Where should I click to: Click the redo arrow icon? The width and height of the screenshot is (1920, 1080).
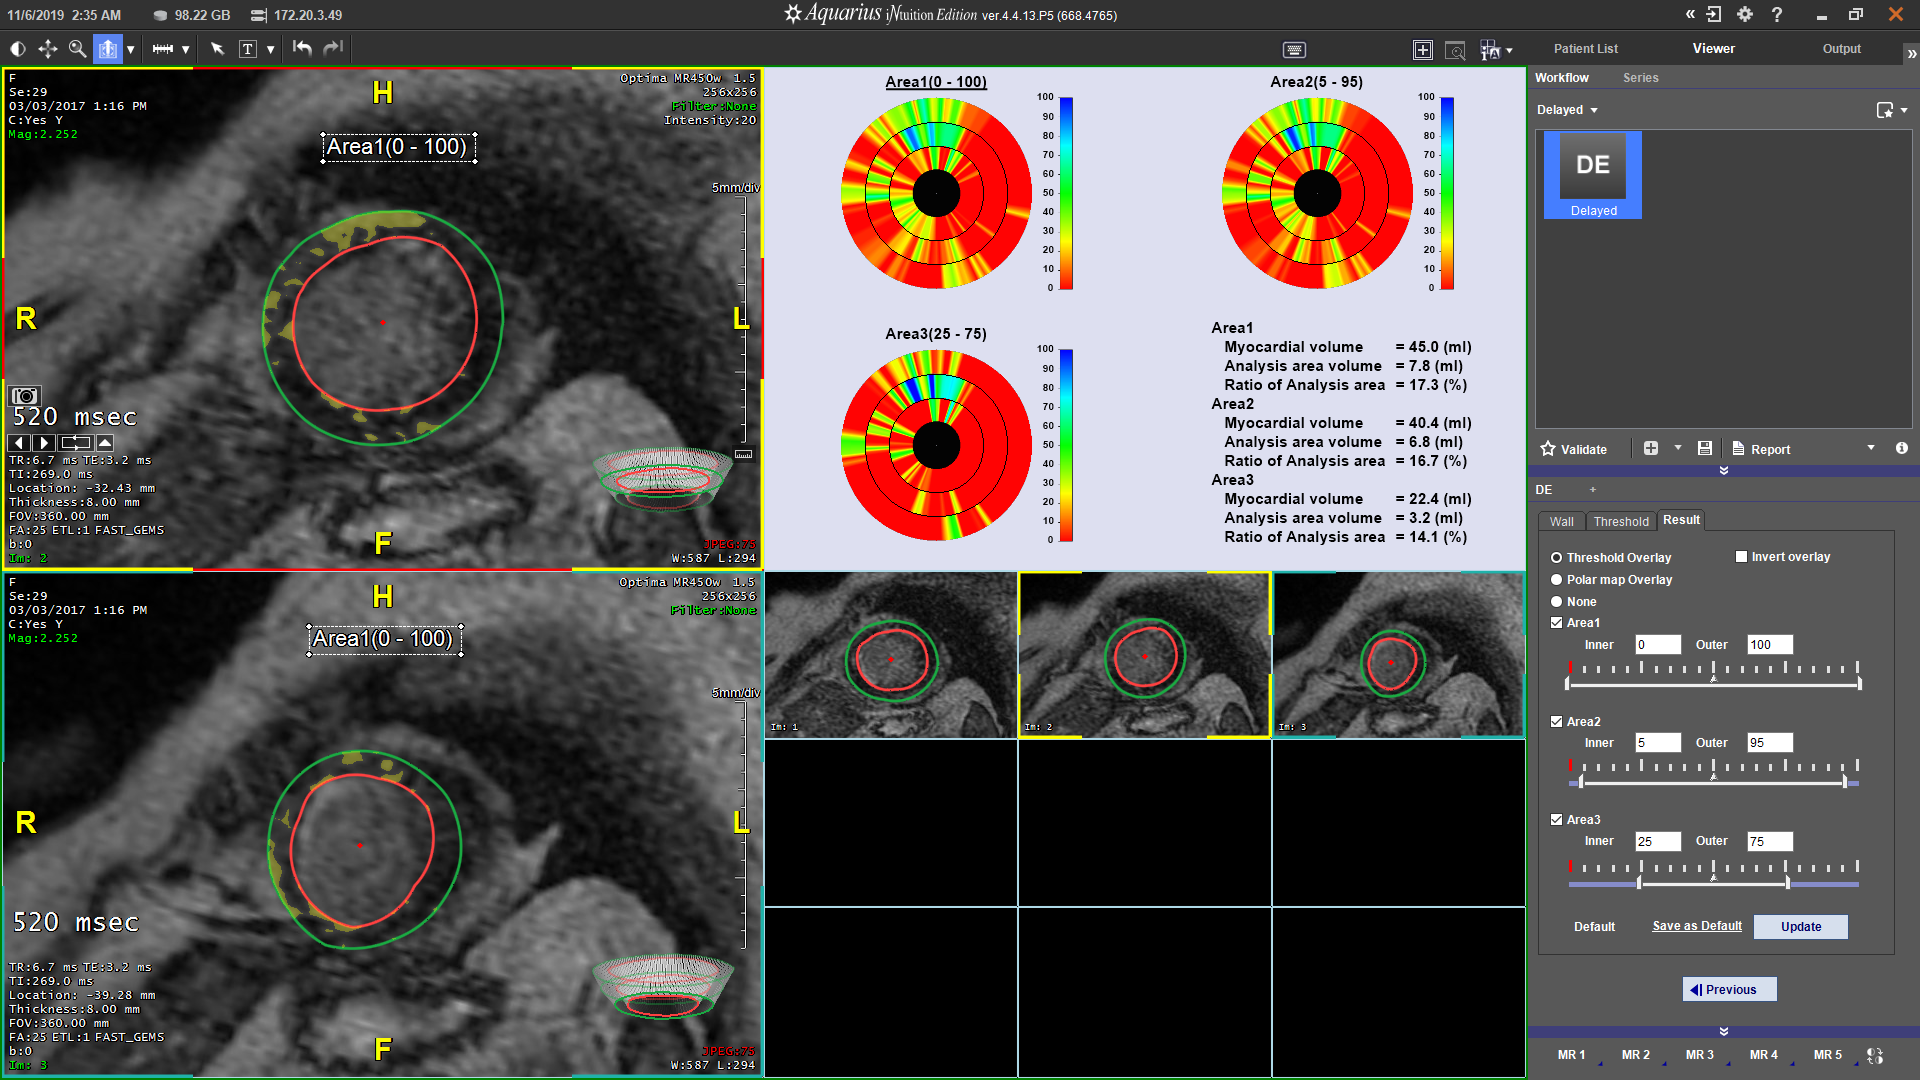(x=333, y=47)
